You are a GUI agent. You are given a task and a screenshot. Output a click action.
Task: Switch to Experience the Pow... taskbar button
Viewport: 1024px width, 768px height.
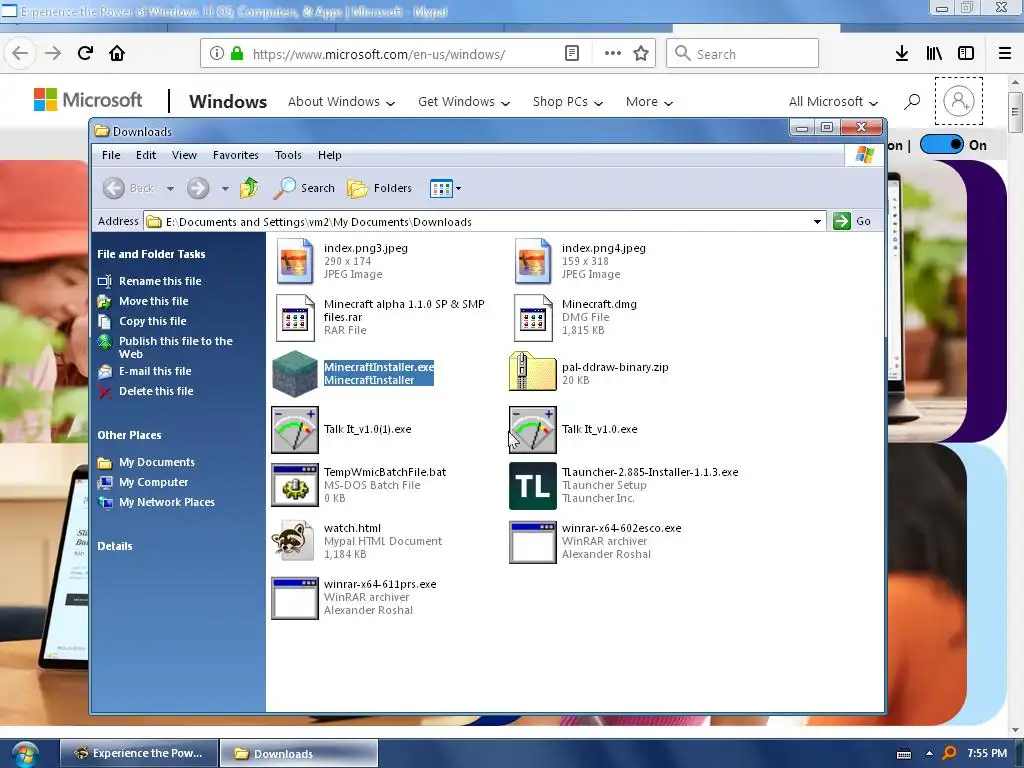click(138, 753)
